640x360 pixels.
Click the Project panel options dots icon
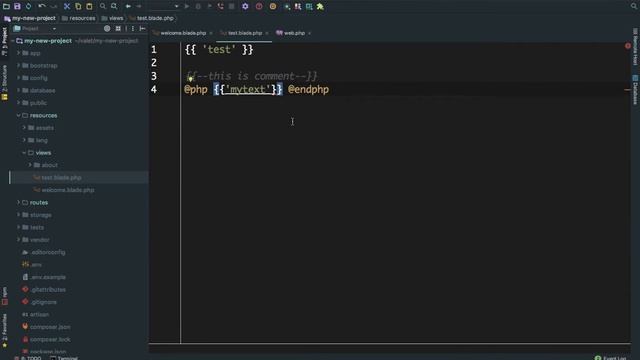pos(133,29)
